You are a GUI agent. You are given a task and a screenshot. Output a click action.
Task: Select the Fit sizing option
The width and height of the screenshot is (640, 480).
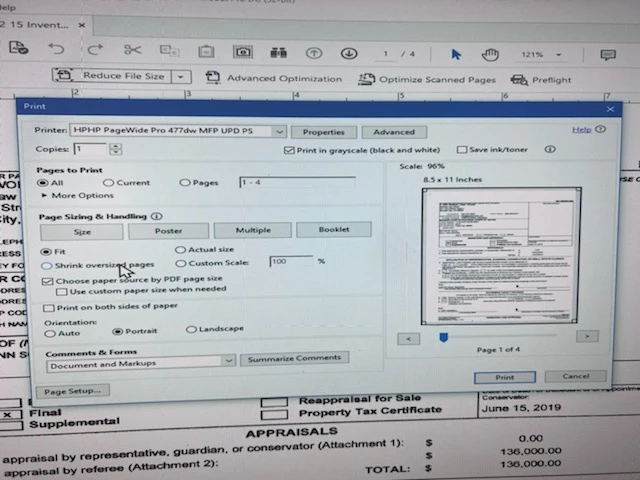(46, 251)
